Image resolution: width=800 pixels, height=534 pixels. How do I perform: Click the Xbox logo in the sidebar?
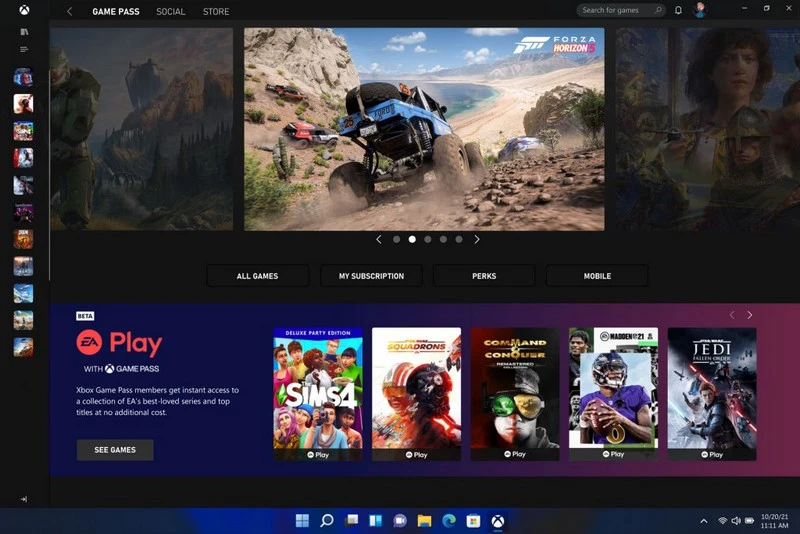tap(24, 11)
